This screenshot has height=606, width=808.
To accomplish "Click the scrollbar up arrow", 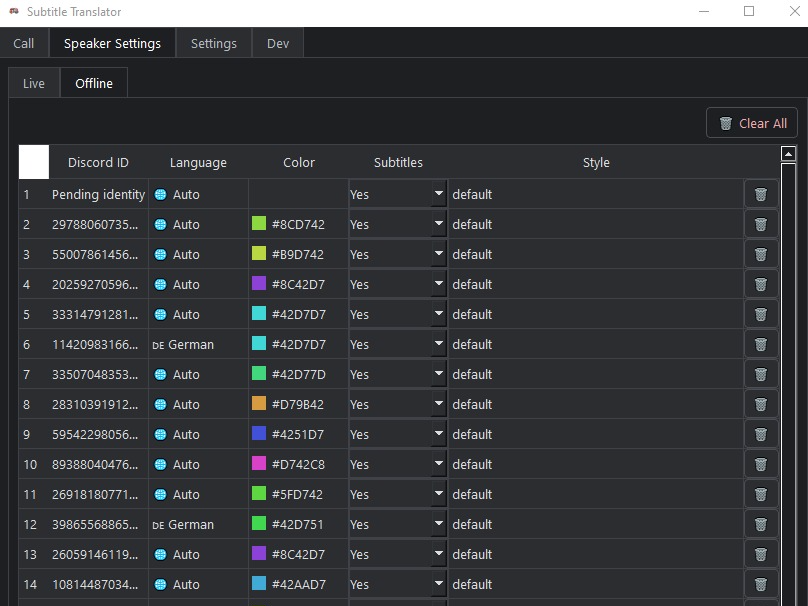I will [x=788, y=154].
